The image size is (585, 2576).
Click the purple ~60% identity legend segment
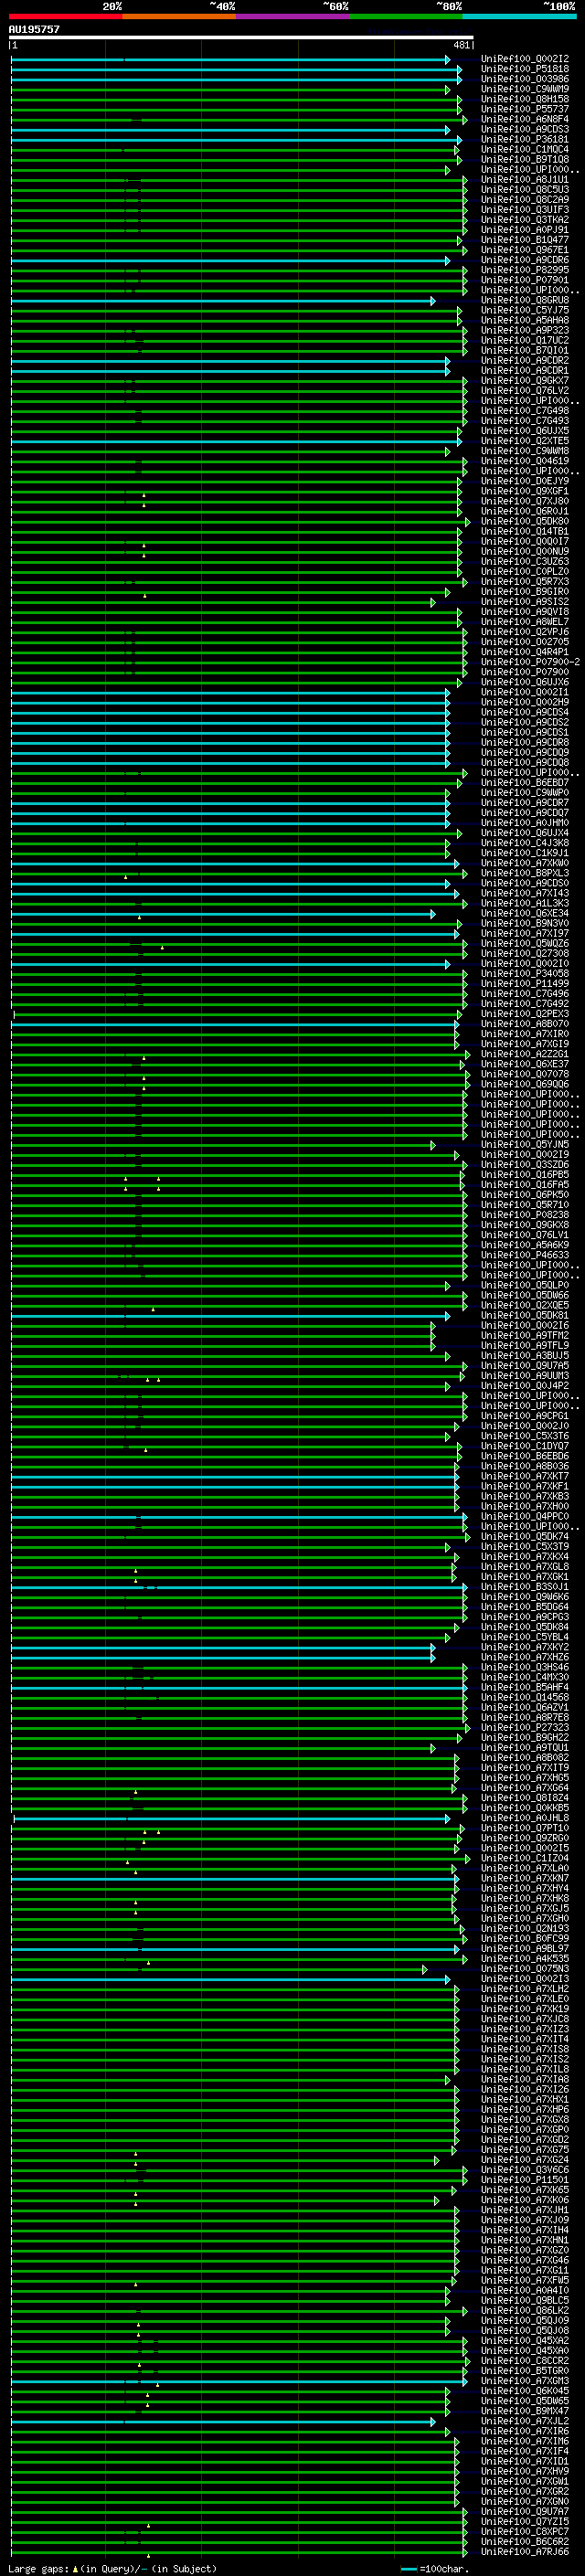pyautogui.click(x=293, y=16)
